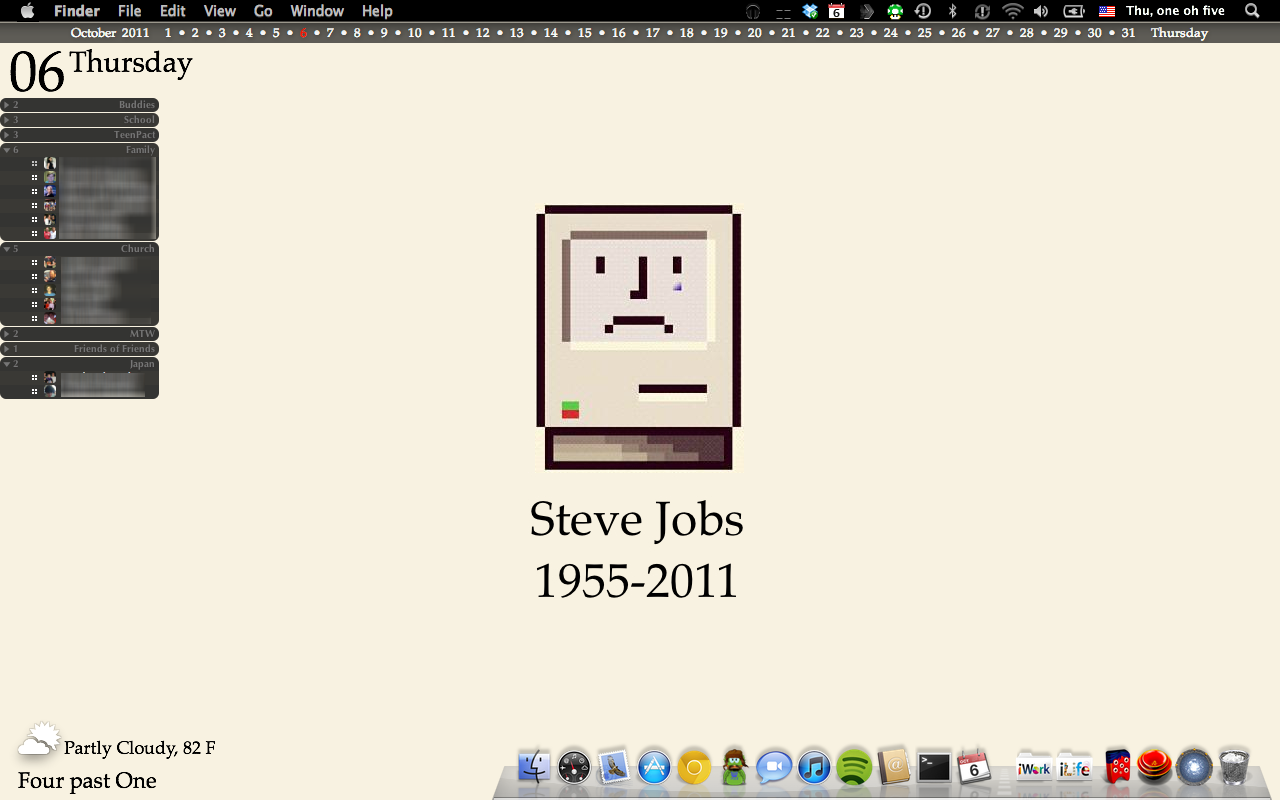Click the Dropbox menu bar icon
This screenshot has width=1280, height=800.
810,11
